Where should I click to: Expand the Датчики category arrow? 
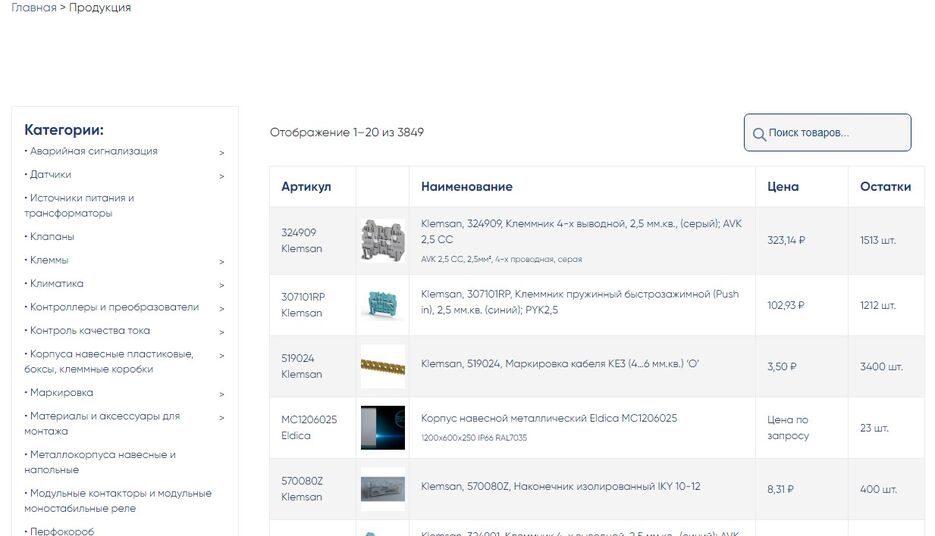(221, 176)
